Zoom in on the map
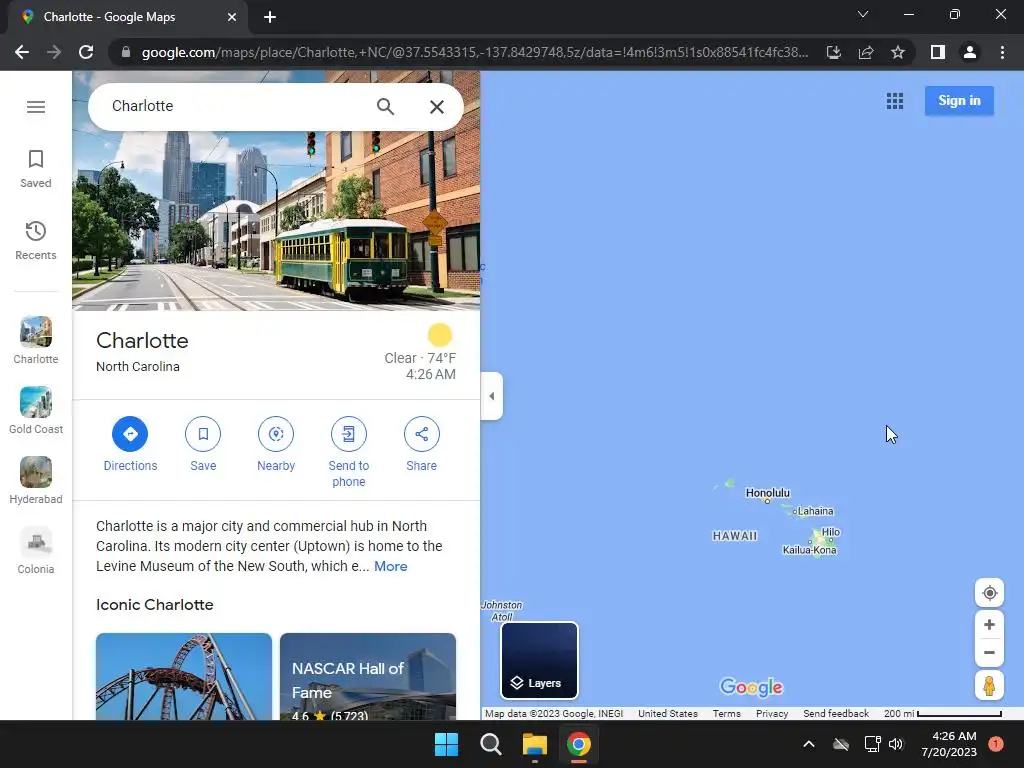Viewport: 1024px width, 768px height. 989,624
